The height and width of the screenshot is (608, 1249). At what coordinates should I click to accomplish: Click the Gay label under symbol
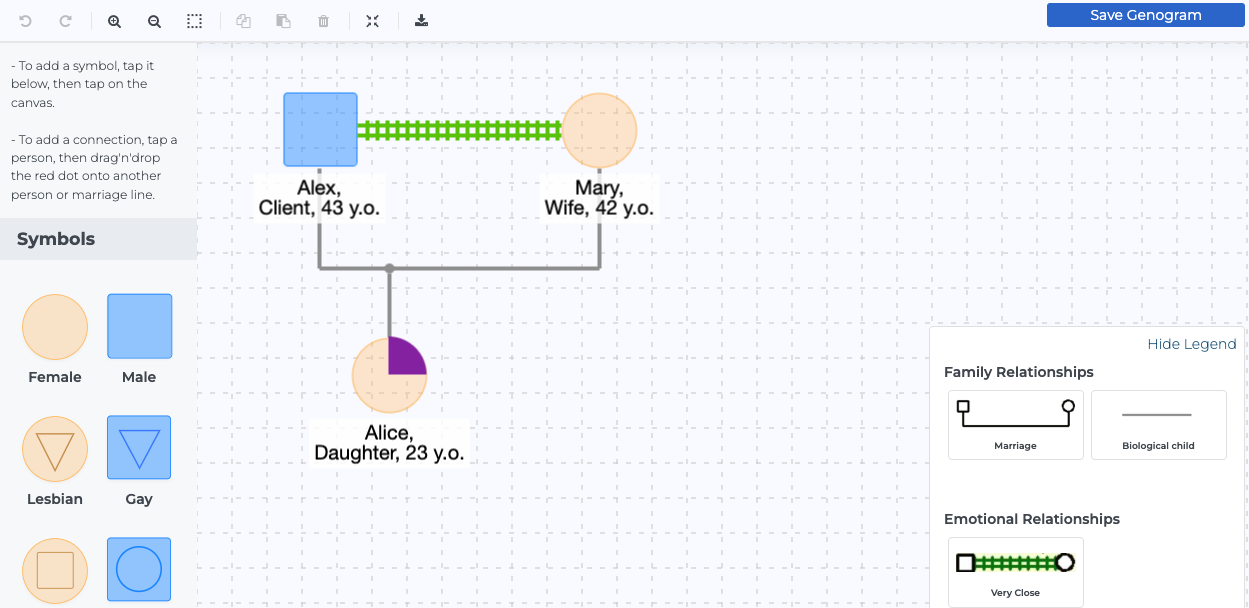point(139,499)
